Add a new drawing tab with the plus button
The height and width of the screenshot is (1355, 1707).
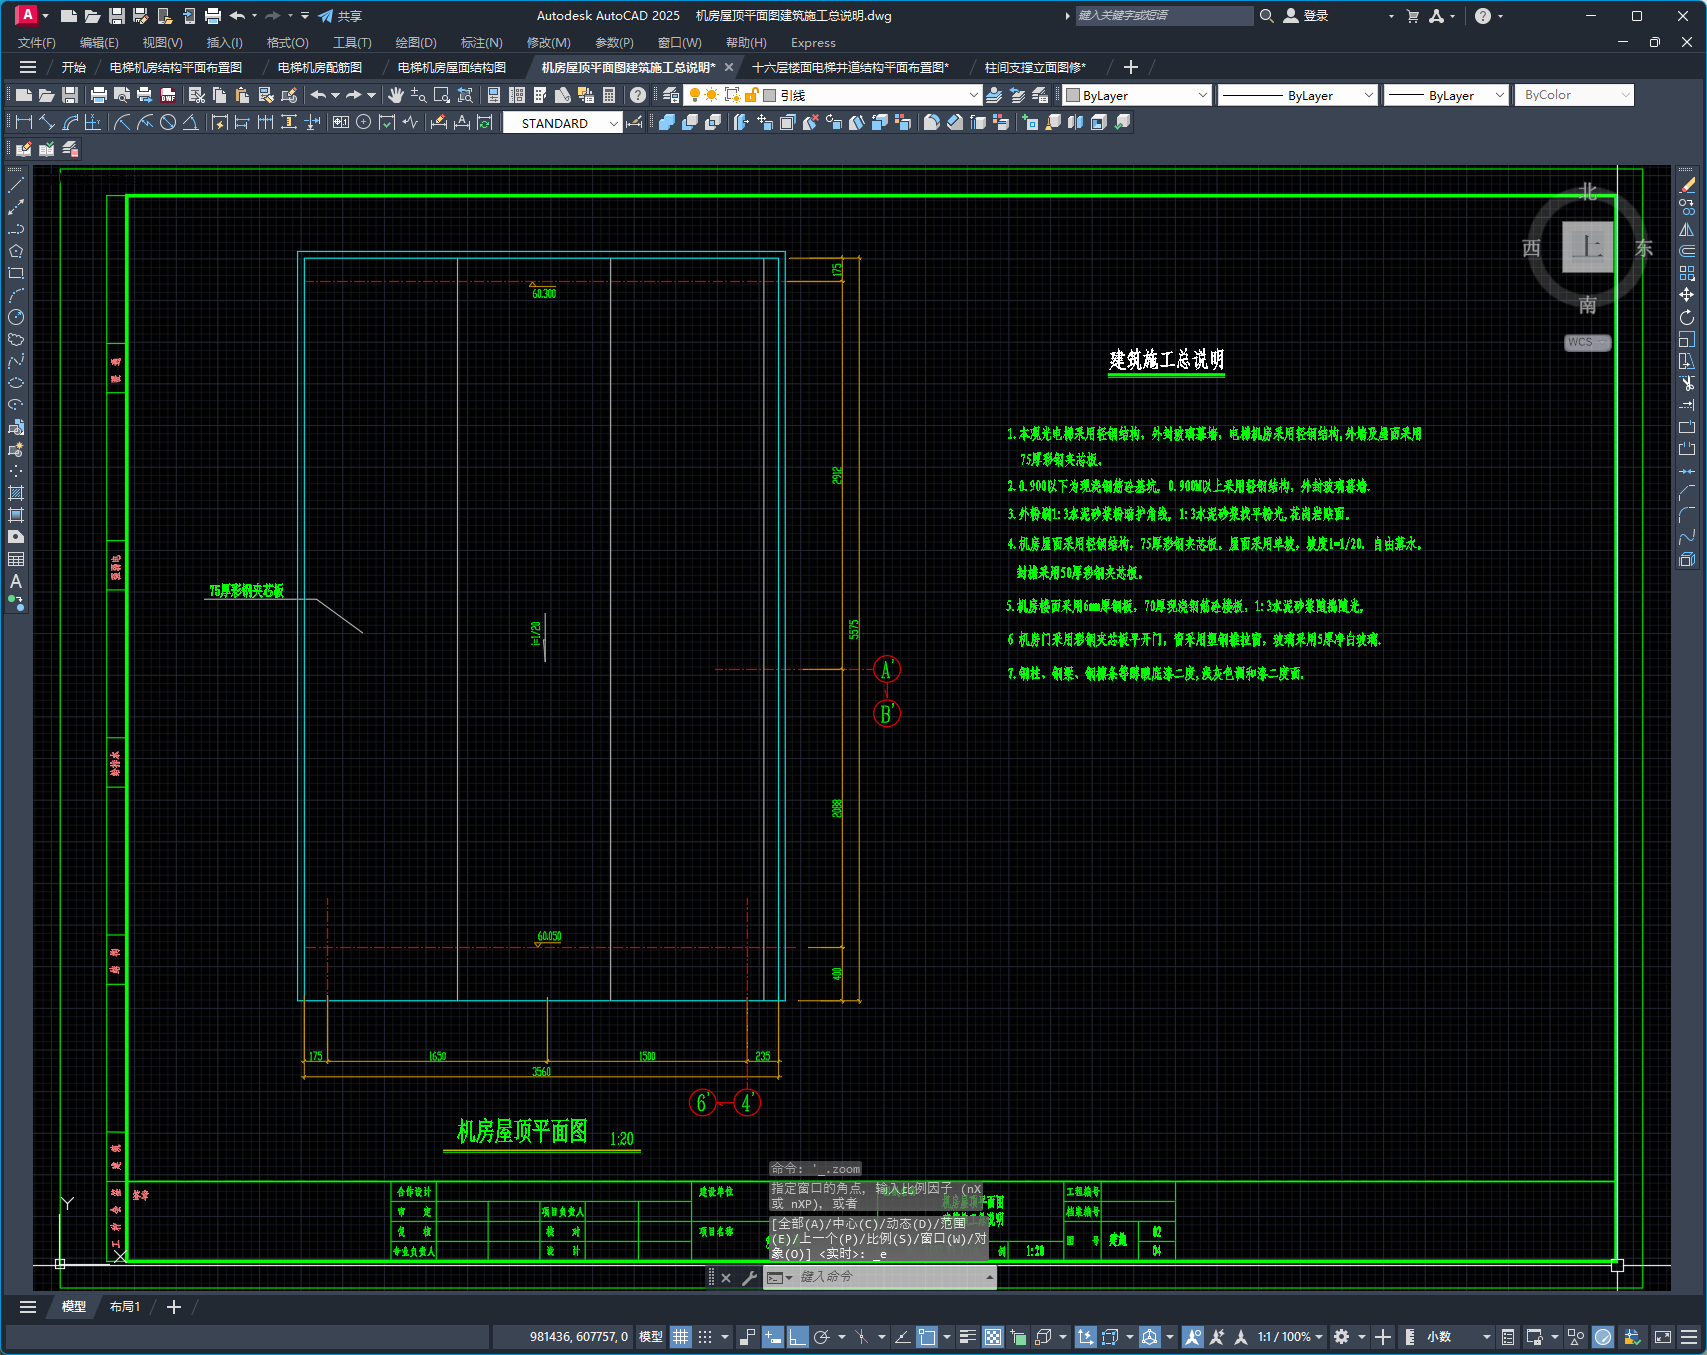(1131, 67)
